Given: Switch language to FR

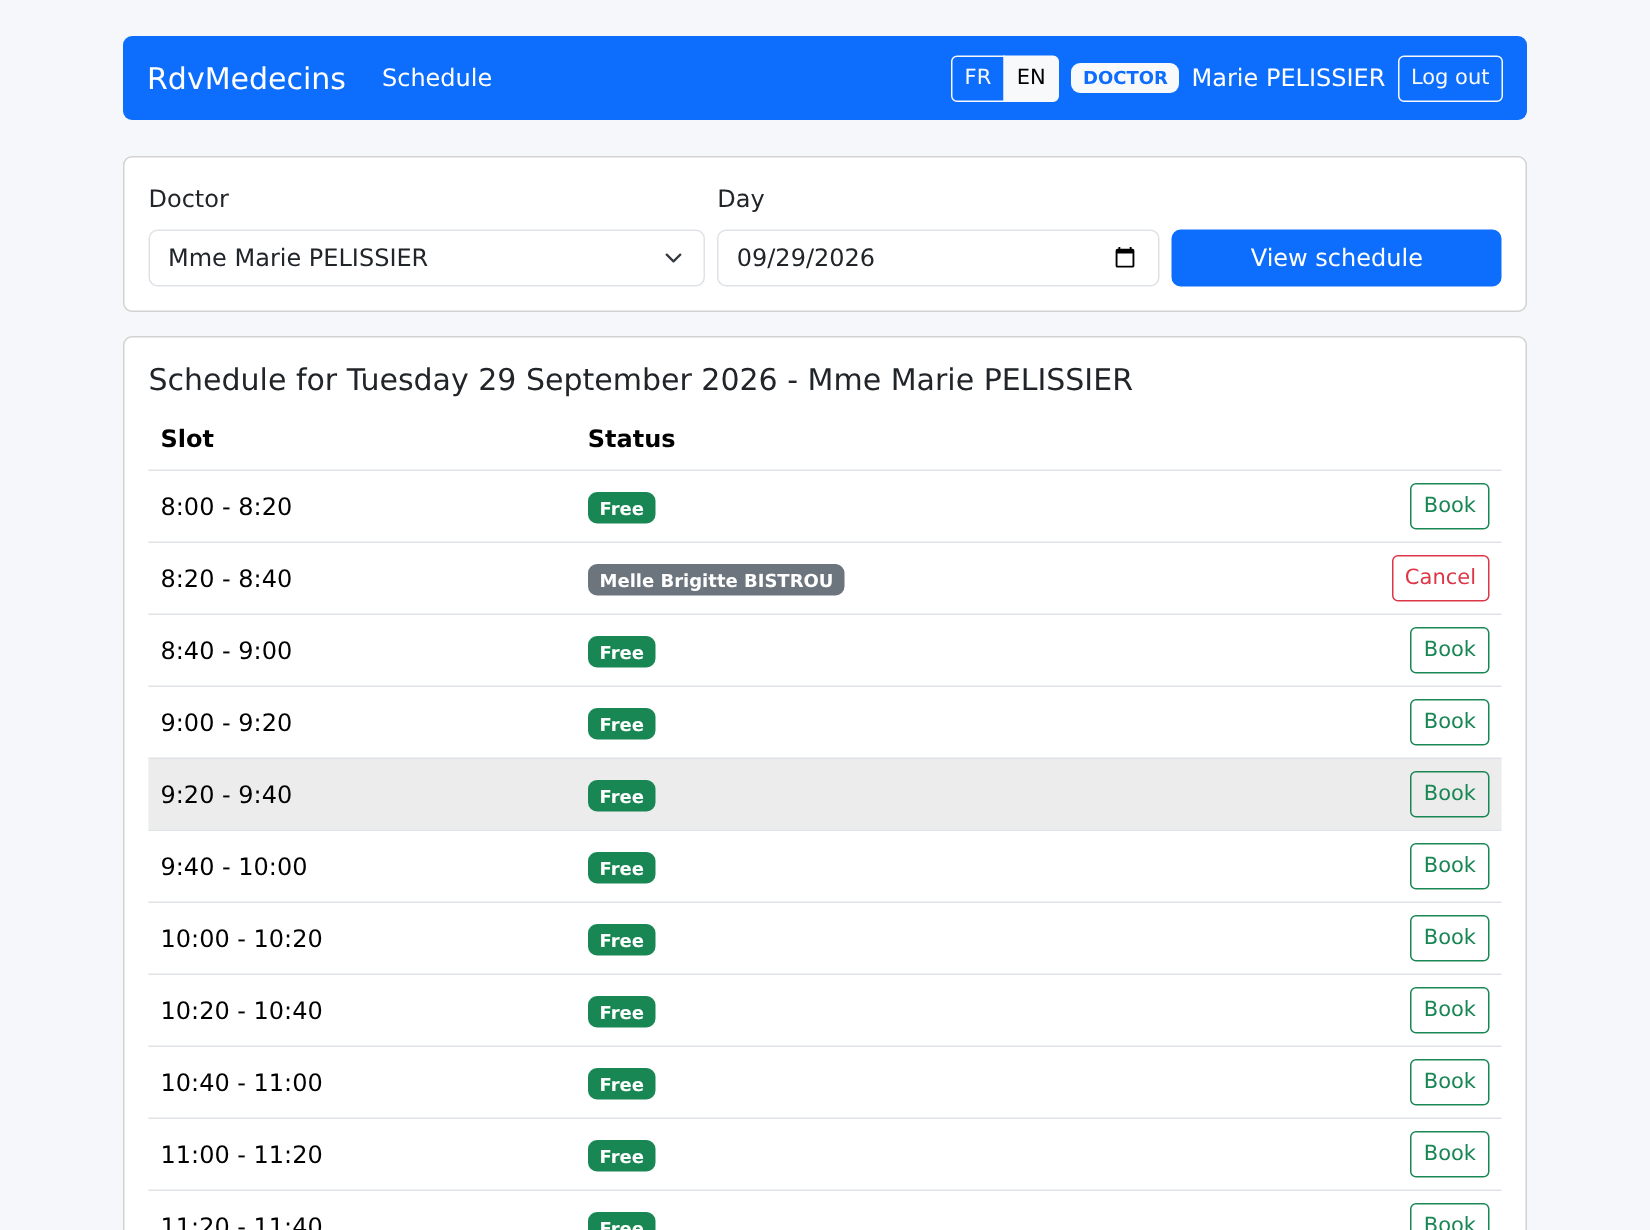Looking at the screenshot, I should [977, 78].
